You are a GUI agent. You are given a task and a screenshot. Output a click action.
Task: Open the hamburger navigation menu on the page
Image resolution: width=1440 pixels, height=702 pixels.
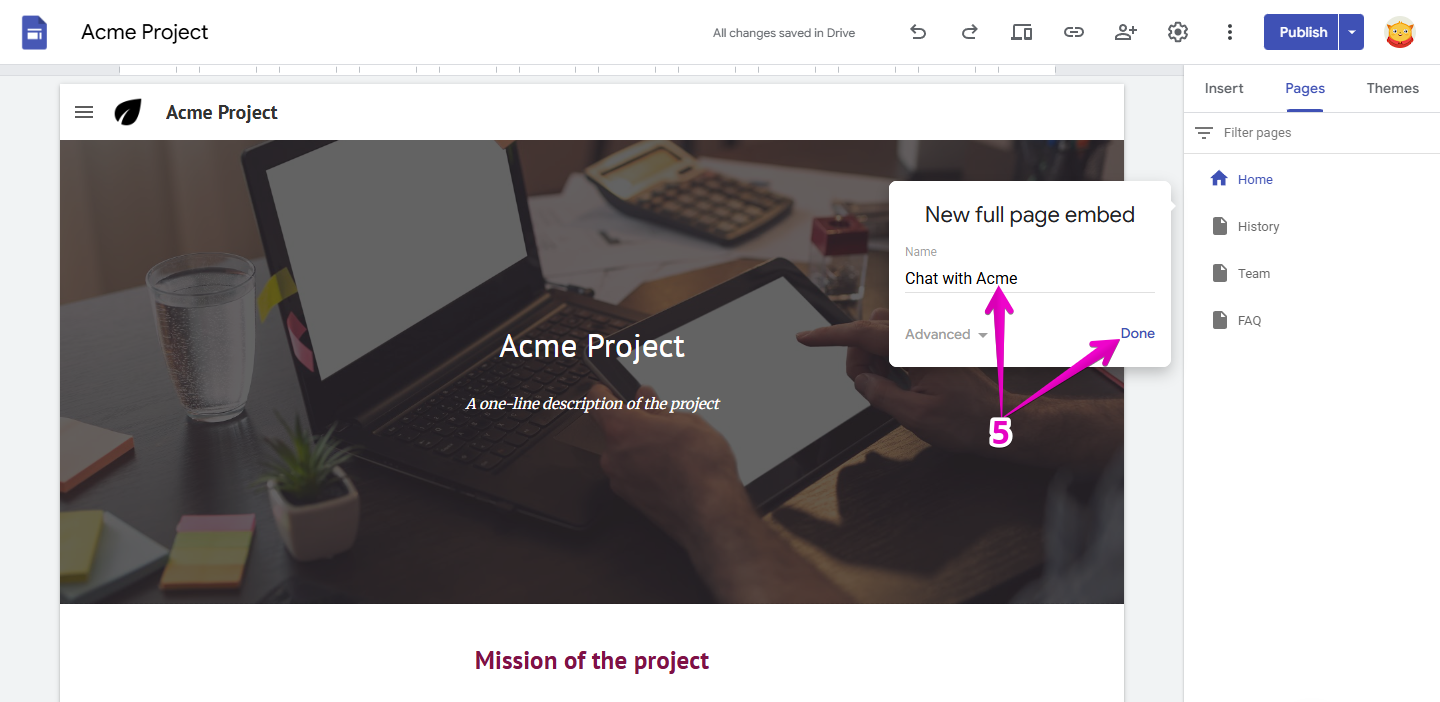point(84,112)
